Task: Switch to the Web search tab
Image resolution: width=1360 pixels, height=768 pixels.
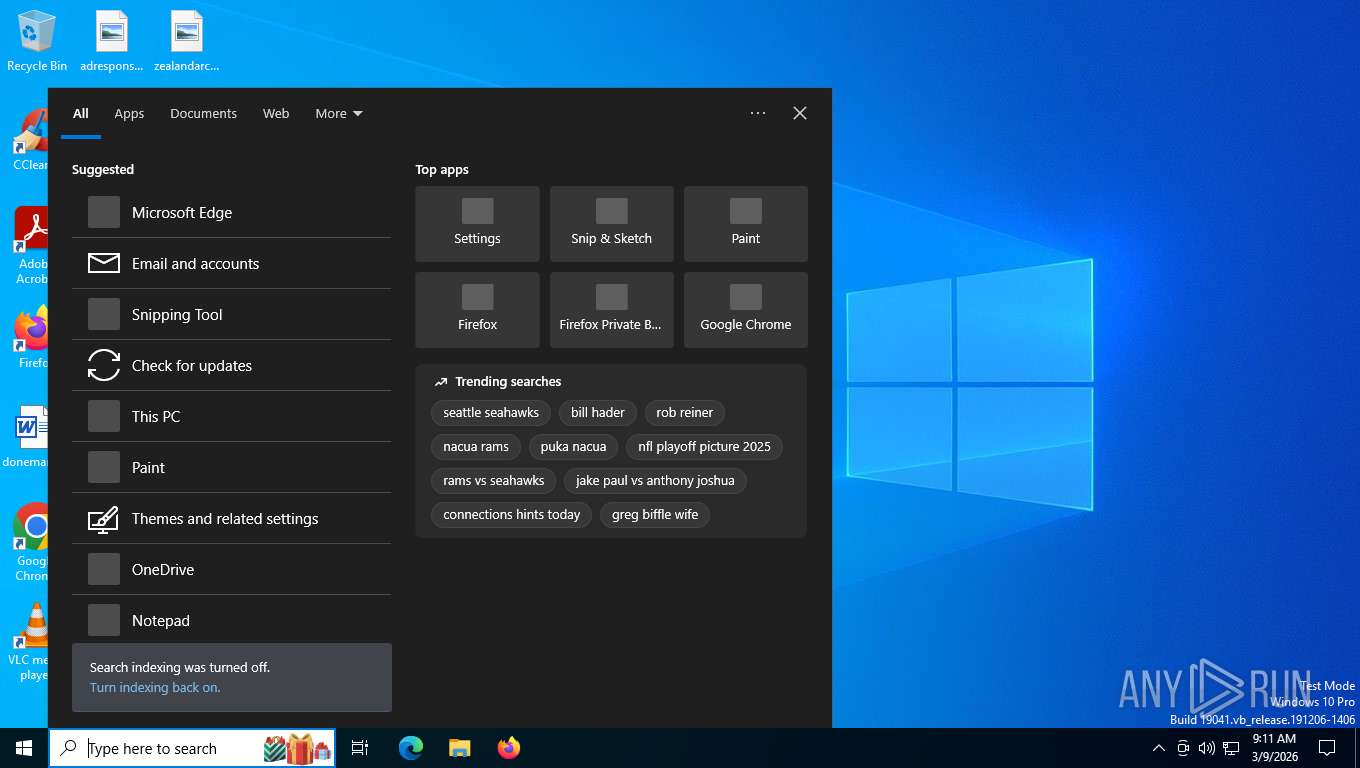Action: pyautogui.click(x=276, y=113)
